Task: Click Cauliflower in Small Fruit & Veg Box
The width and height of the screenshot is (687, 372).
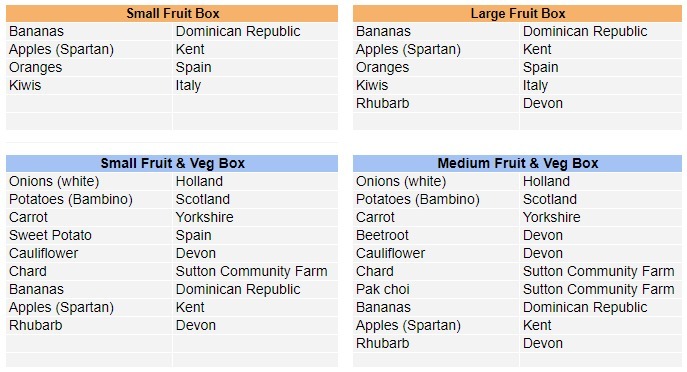Action: (x=89, y=253)
